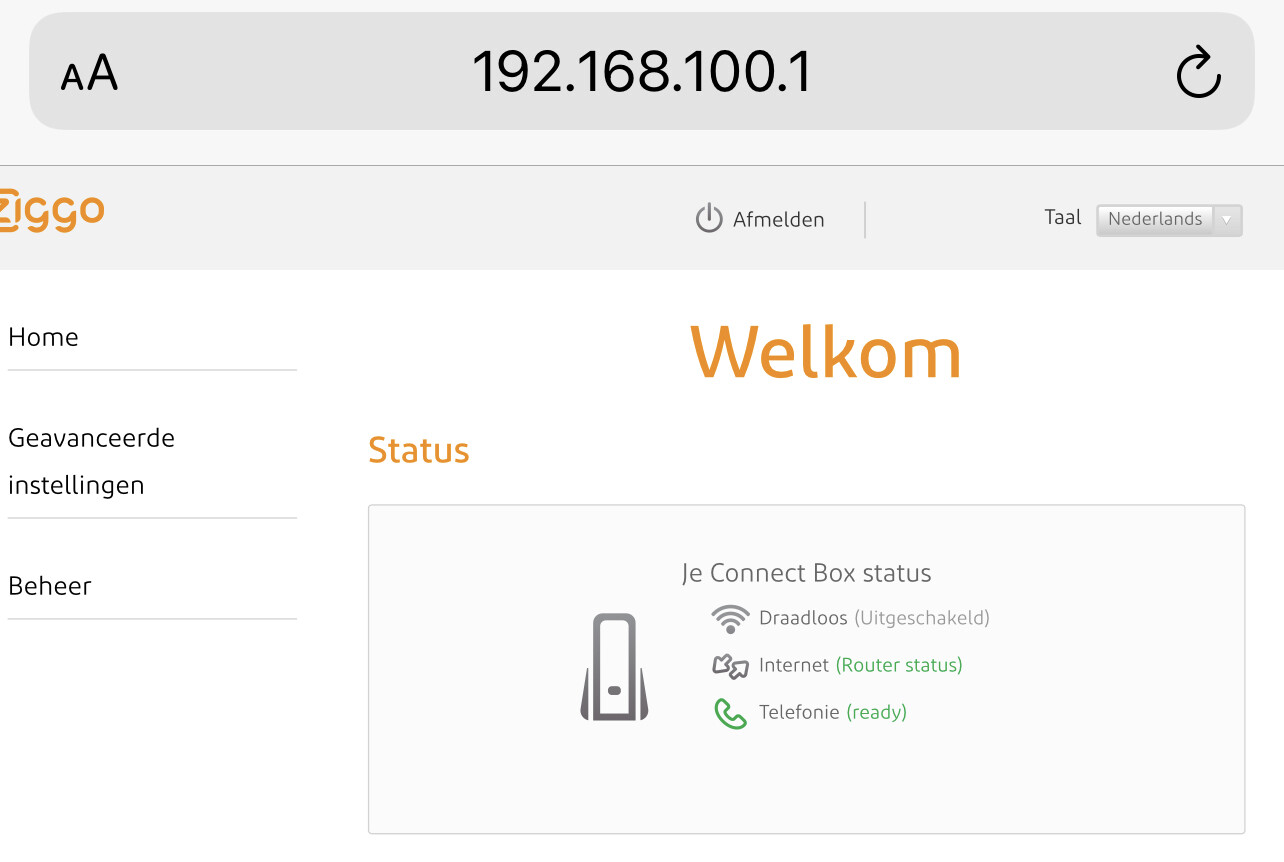The height and width of the screenshot is (862, 1284).
Task: Click the Connect Box modem image
Action: coord(614,667)
